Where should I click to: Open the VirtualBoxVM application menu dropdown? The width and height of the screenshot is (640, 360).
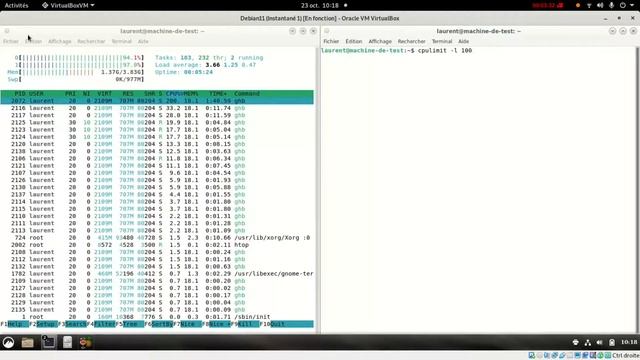click(x=68, y=5)
